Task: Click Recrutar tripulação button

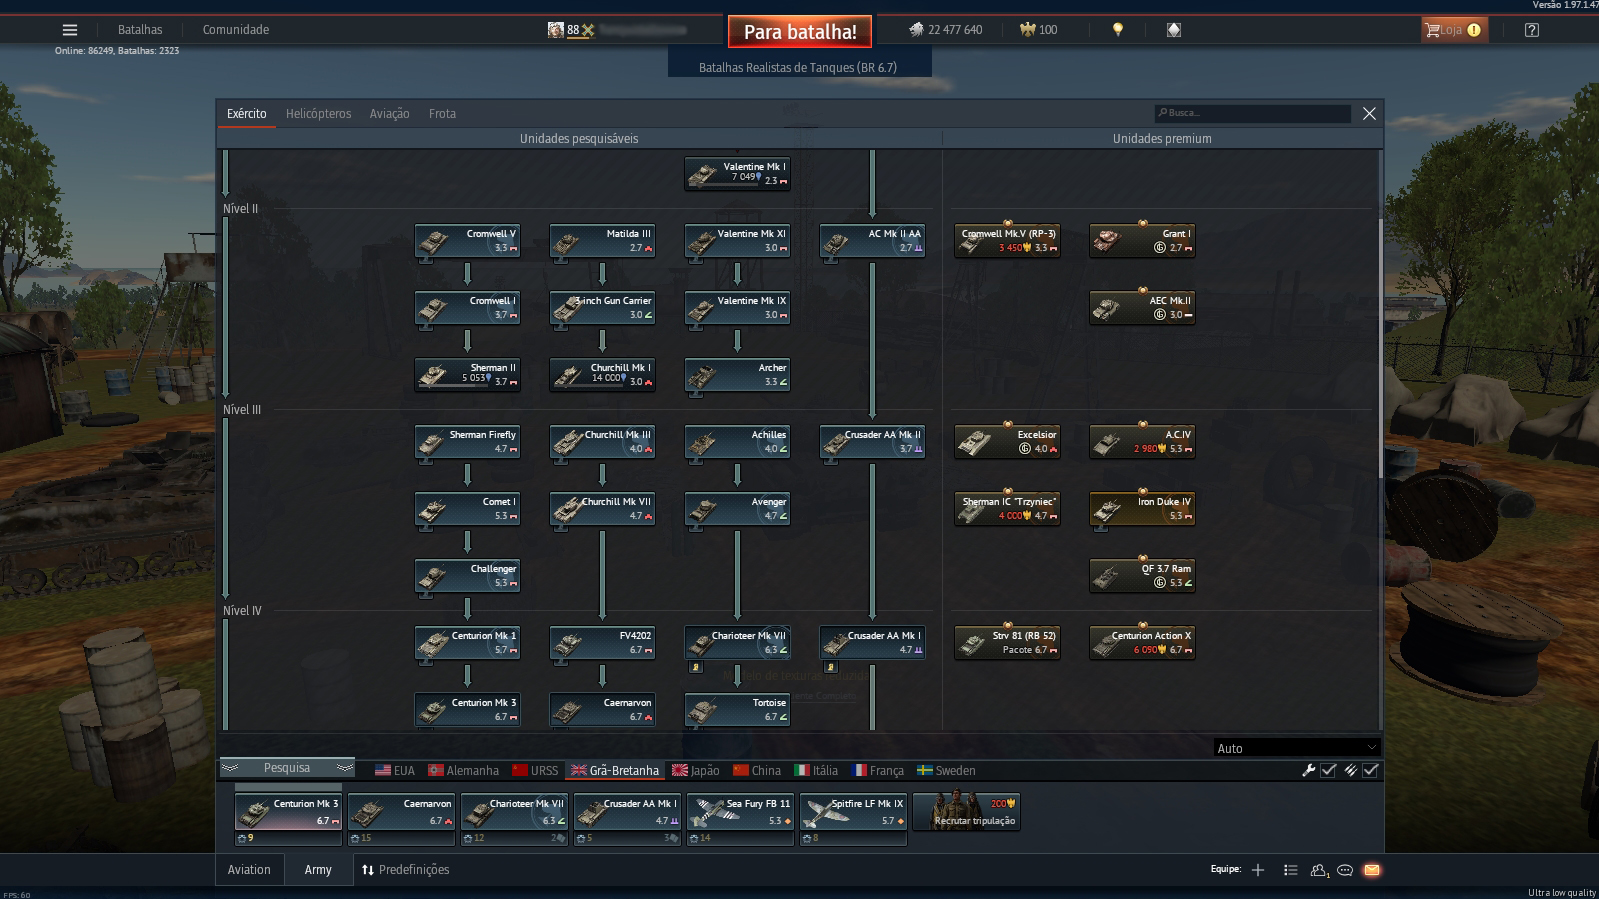Action: tap(968, 812)
